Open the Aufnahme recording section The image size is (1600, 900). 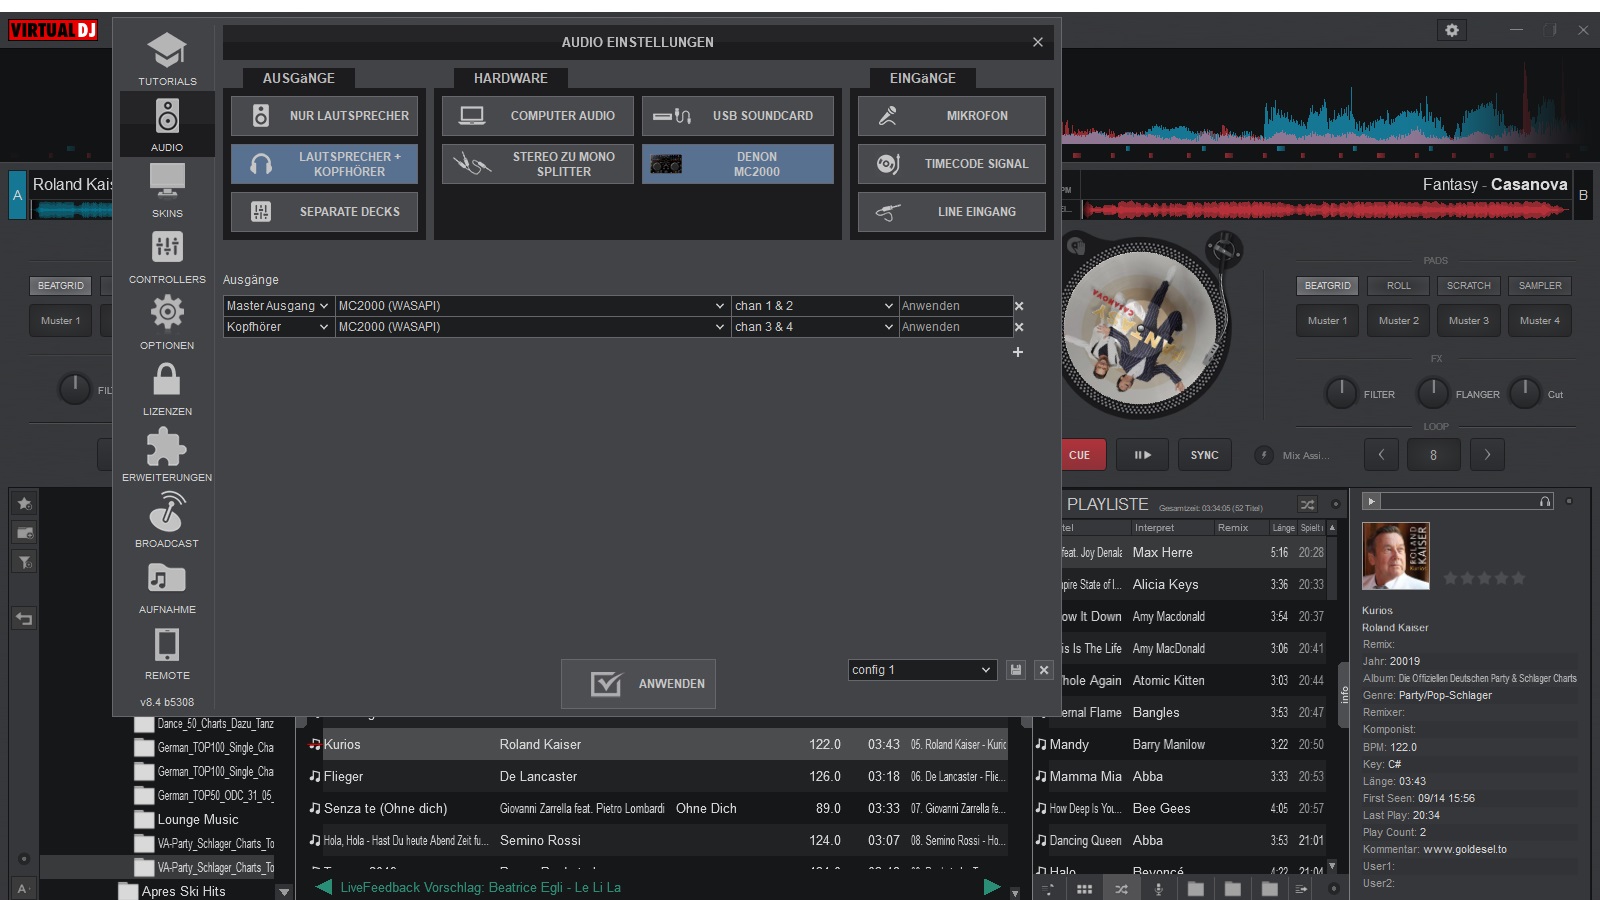coord(167,586)
